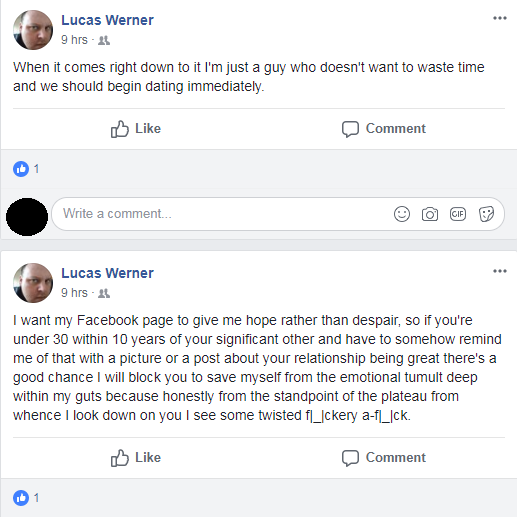Comment on the second post

[x=384, y=458]
